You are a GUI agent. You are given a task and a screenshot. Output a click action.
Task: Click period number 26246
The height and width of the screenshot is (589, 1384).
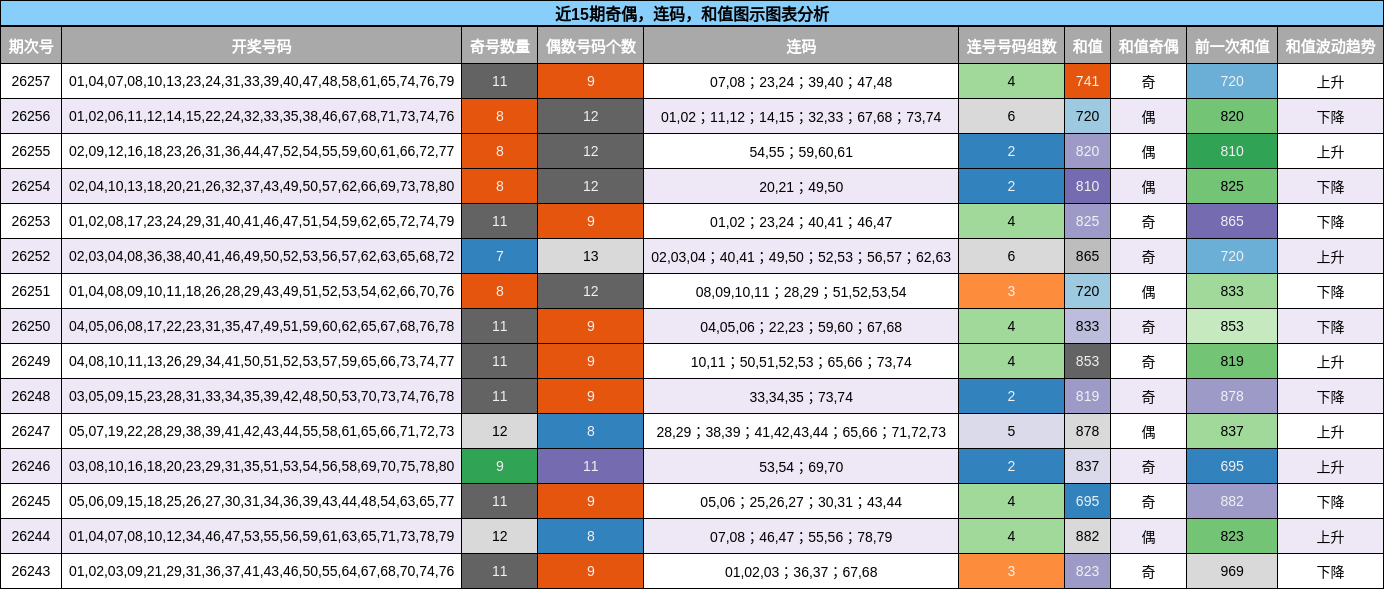[31, 466]
